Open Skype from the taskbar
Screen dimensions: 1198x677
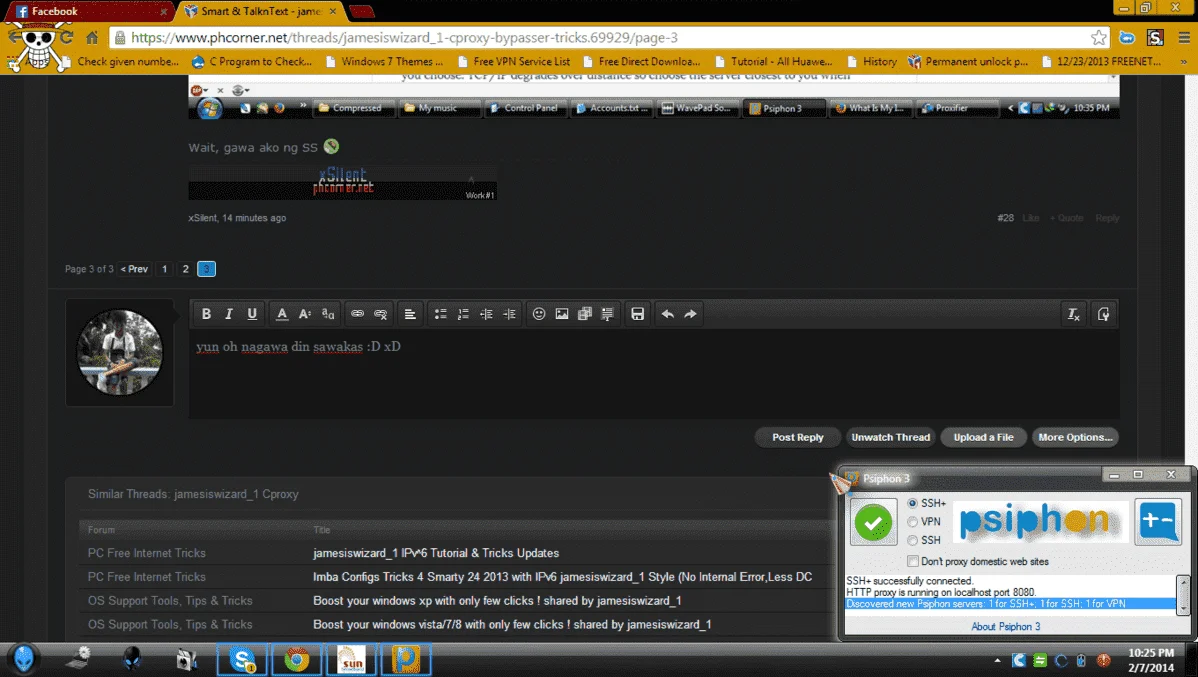pyautogui.click(x=242, y=659)
